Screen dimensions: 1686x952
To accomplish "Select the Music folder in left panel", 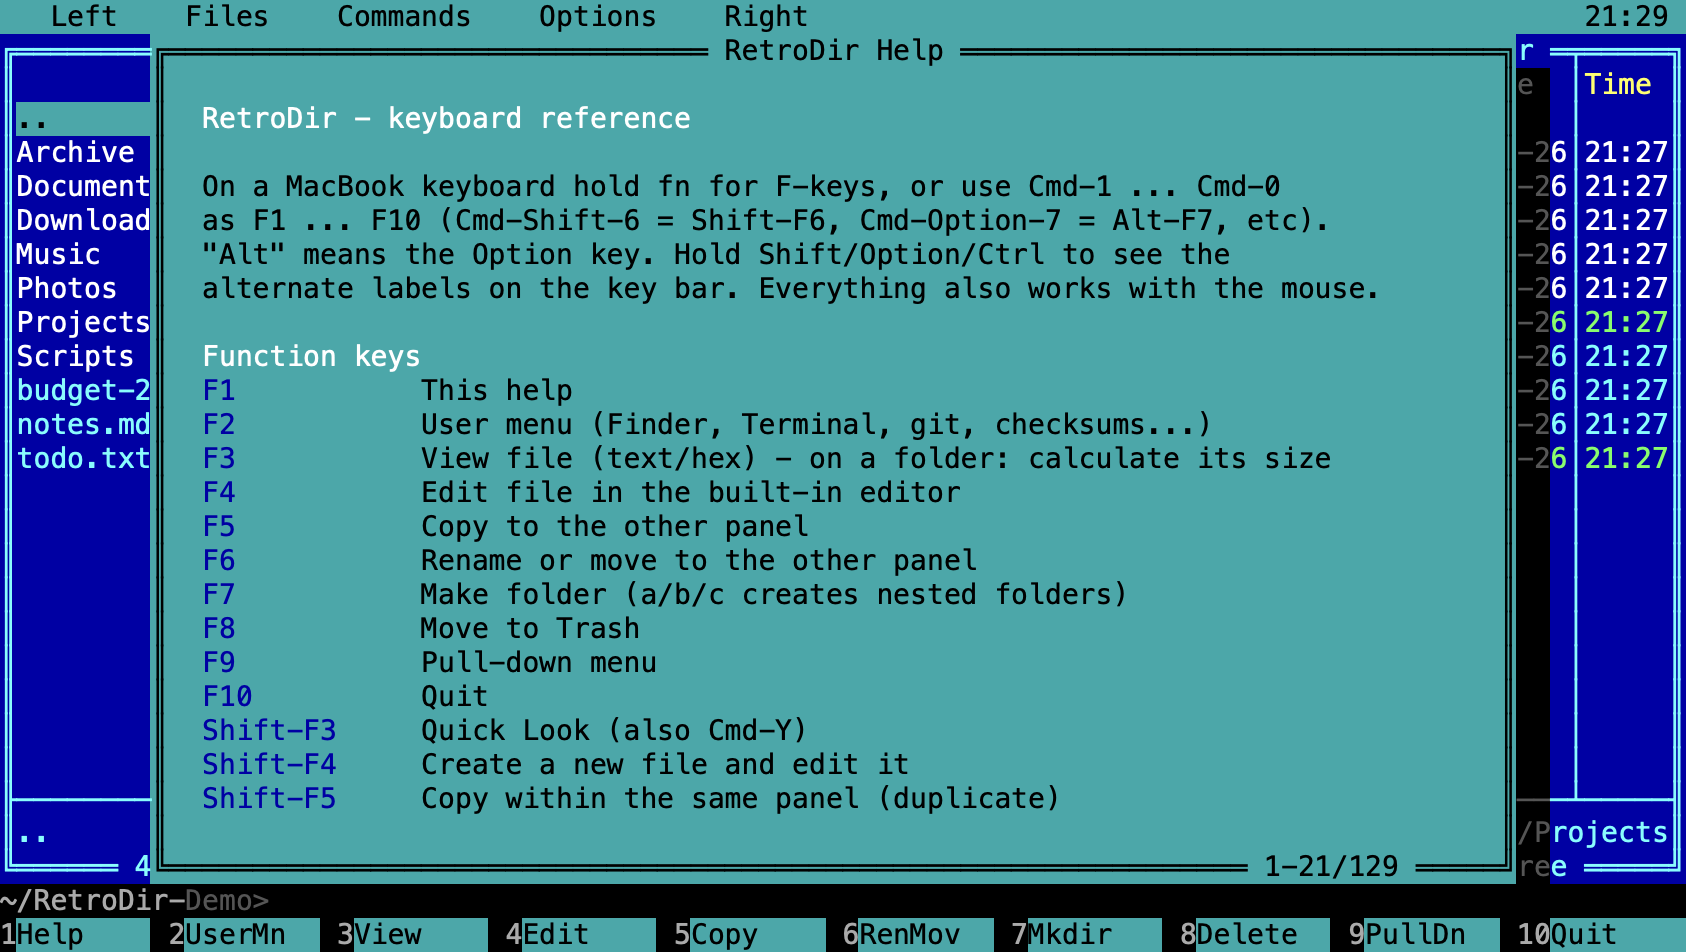I will (x=83, y=255).
